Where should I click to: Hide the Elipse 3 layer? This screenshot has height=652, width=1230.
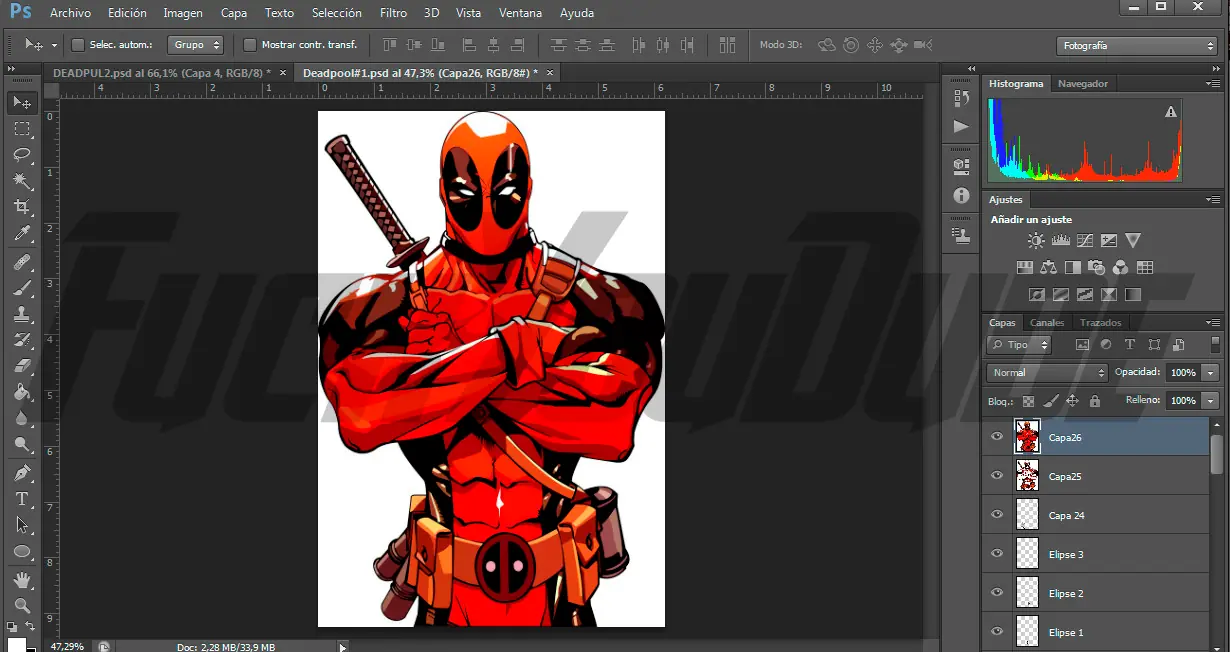[997, 554]
